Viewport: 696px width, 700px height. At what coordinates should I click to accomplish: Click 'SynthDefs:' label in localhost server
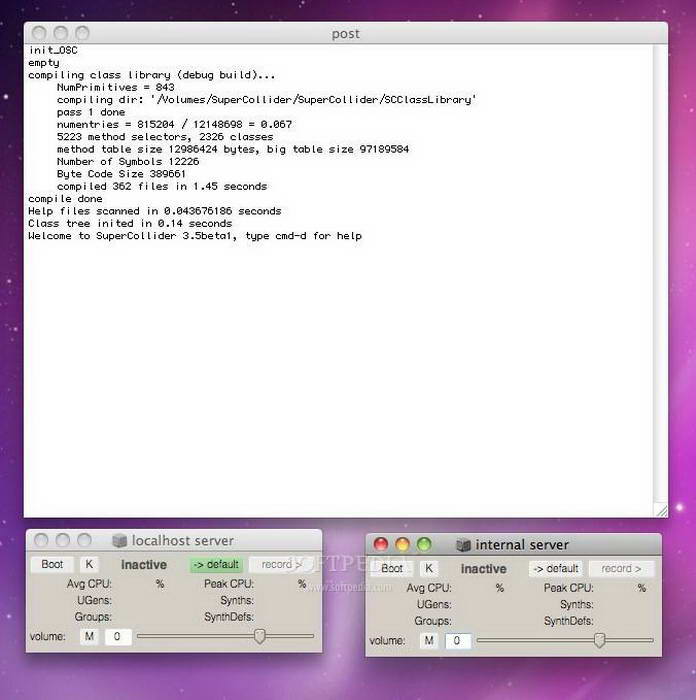tap(229, 617)
